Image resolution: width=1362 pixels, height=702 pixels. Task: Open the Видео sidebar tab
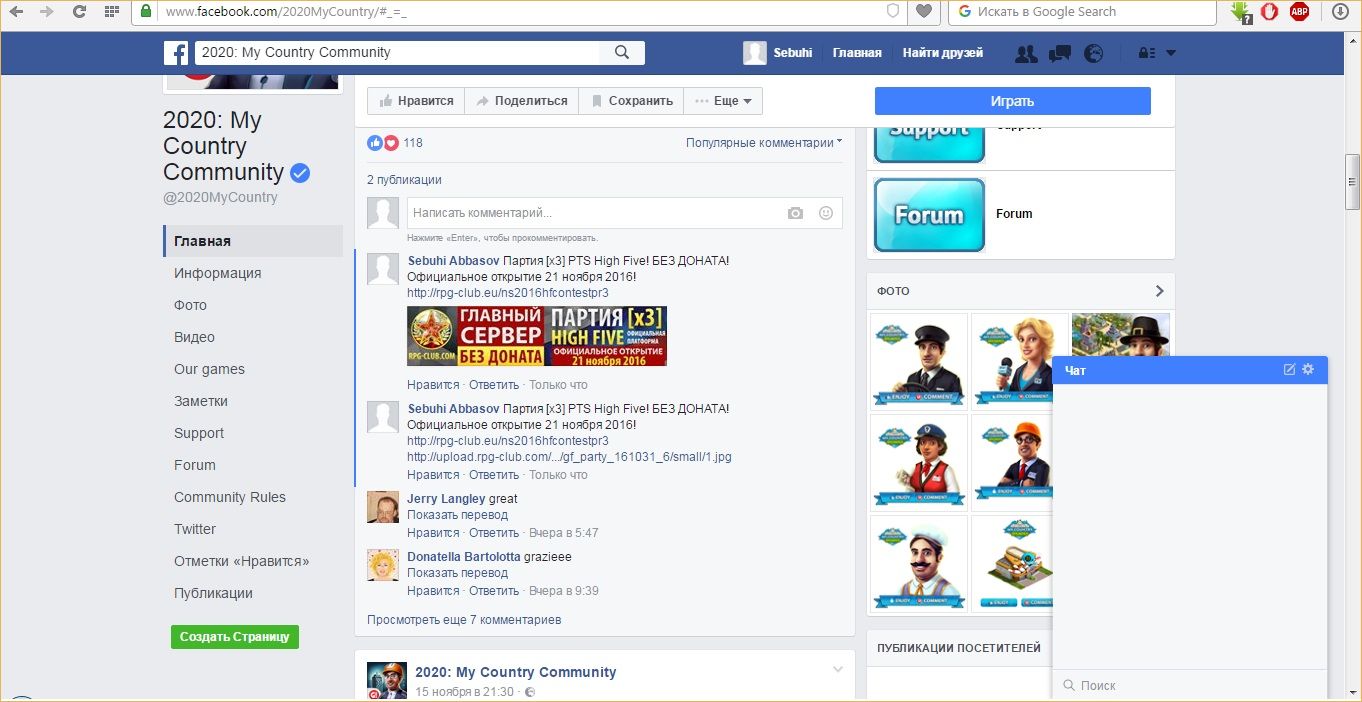coord(253,337)
